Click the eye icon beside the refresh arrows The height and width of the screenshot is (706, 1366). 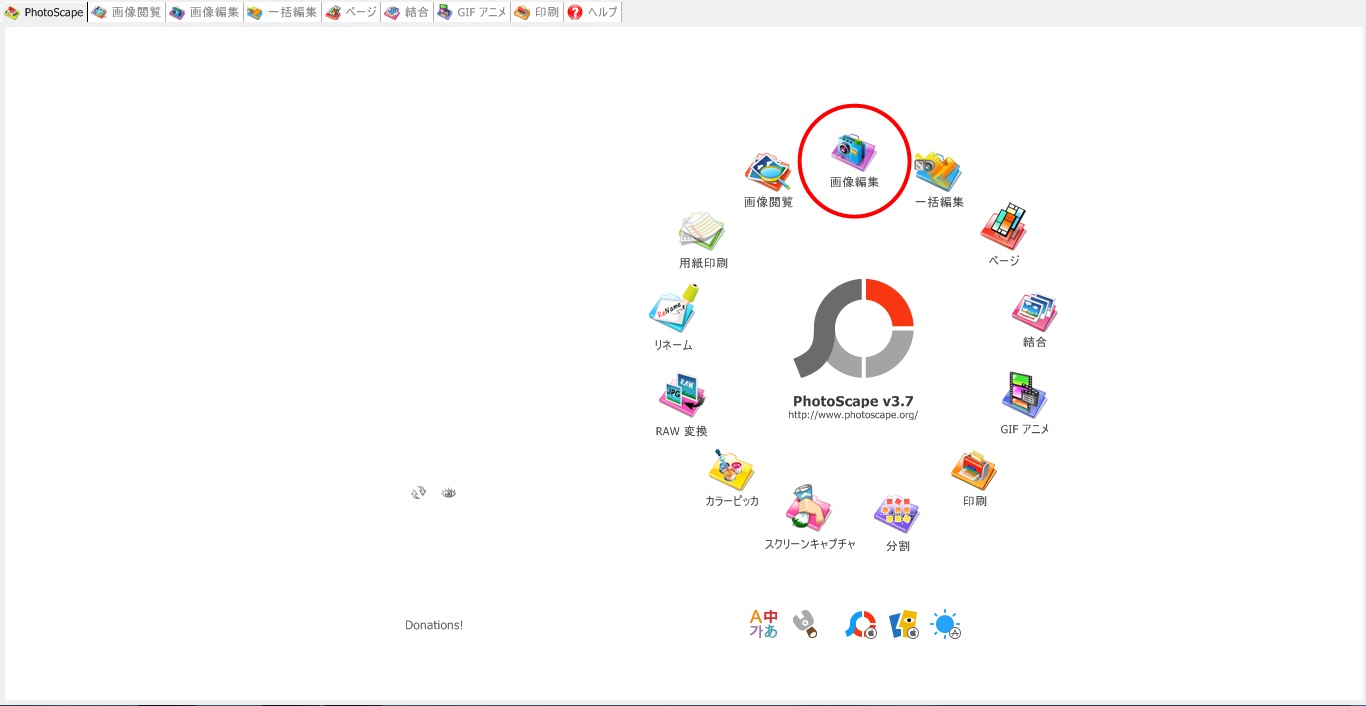click(448, 493)
